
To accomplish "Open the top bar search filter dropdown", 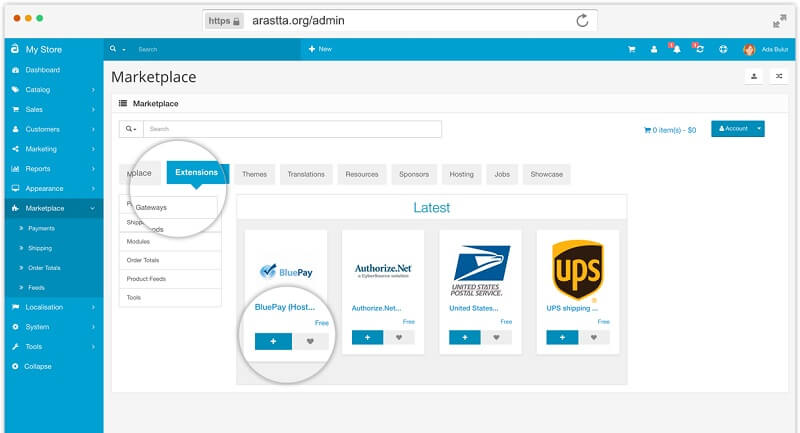I will pos(117,49).
